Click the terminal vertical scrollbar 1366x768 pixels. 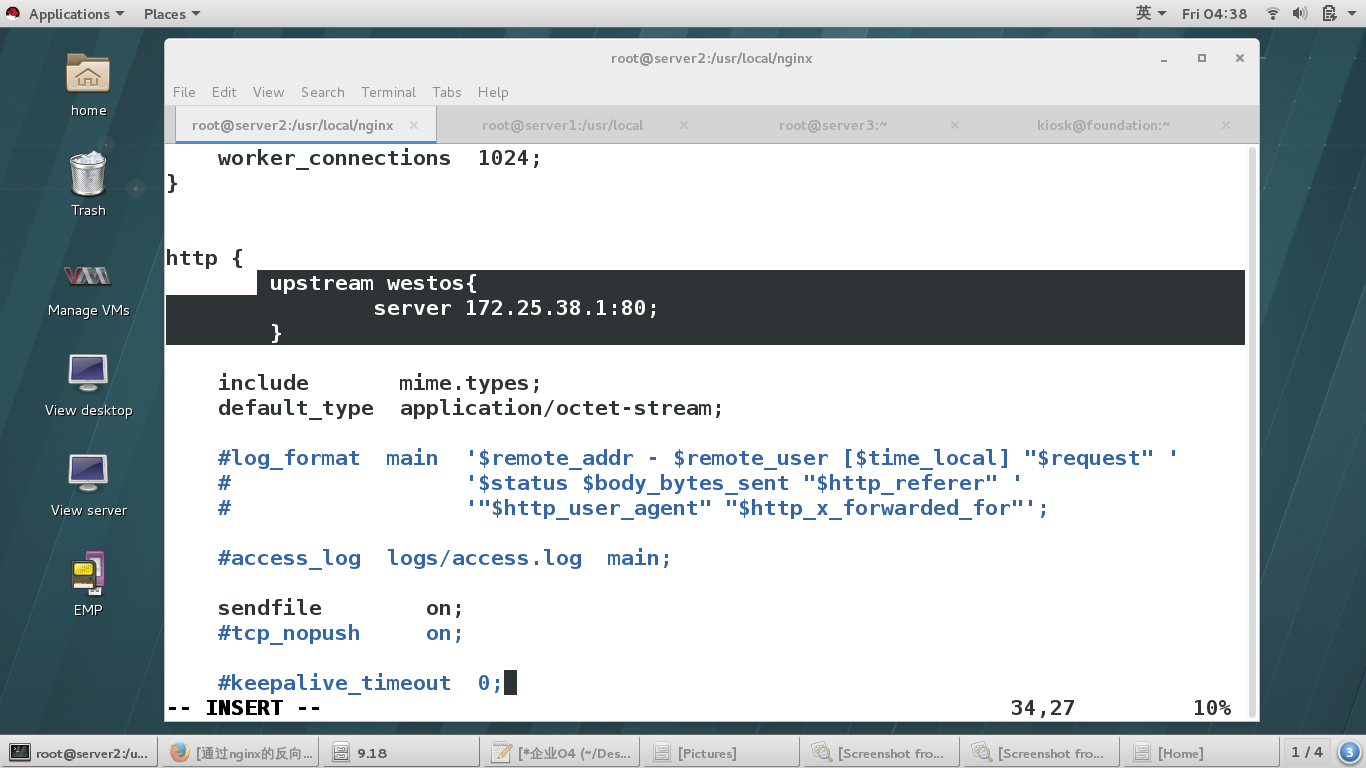[x=1253, y=432]
